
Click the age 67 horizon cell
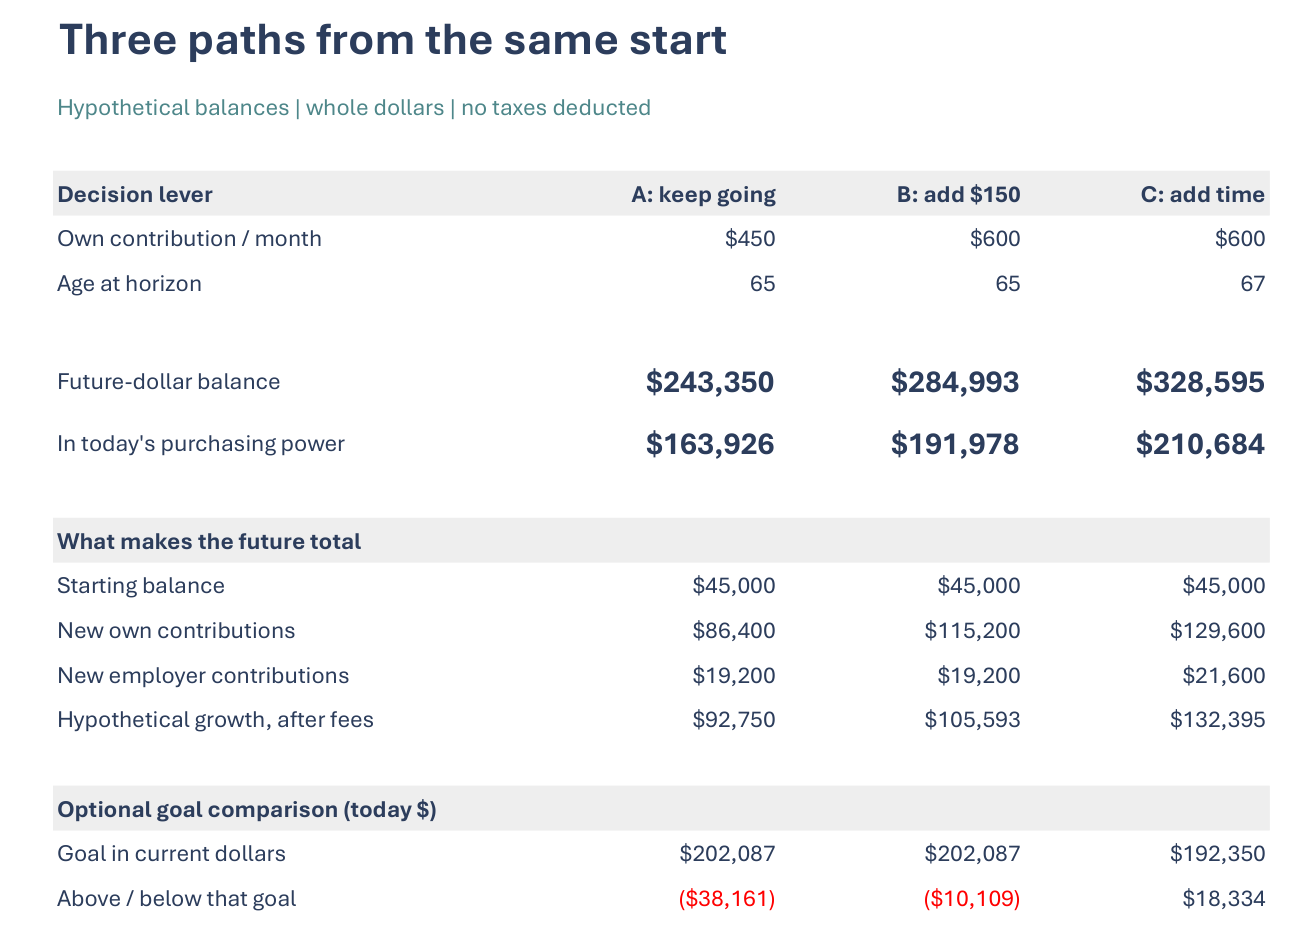1252,284
